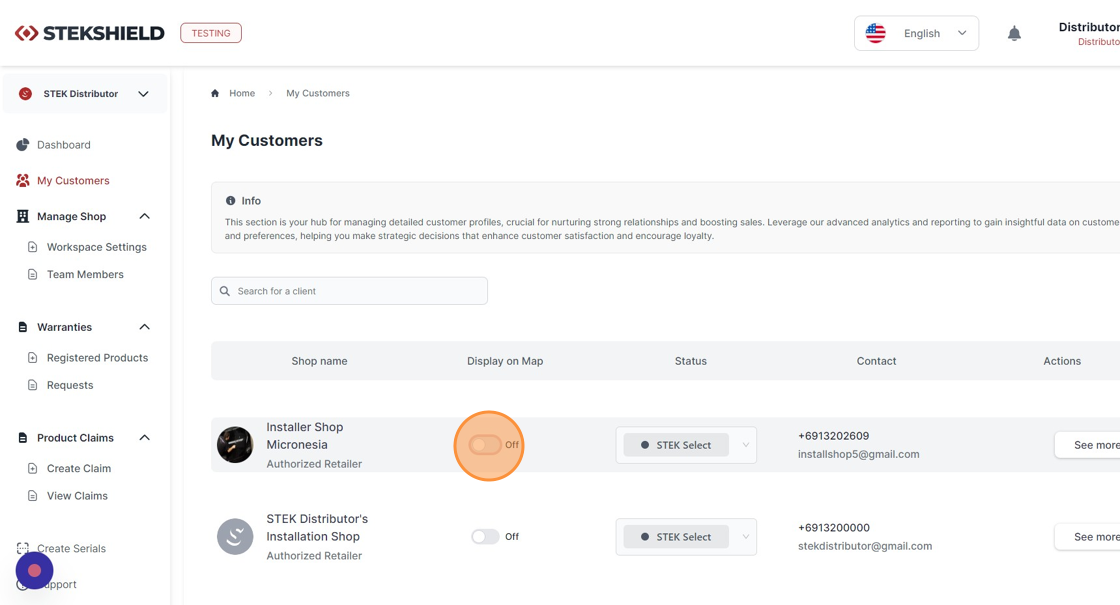1120x605 pixels.
Task: Select My Customers in sidebar
Action: [73, 181]
